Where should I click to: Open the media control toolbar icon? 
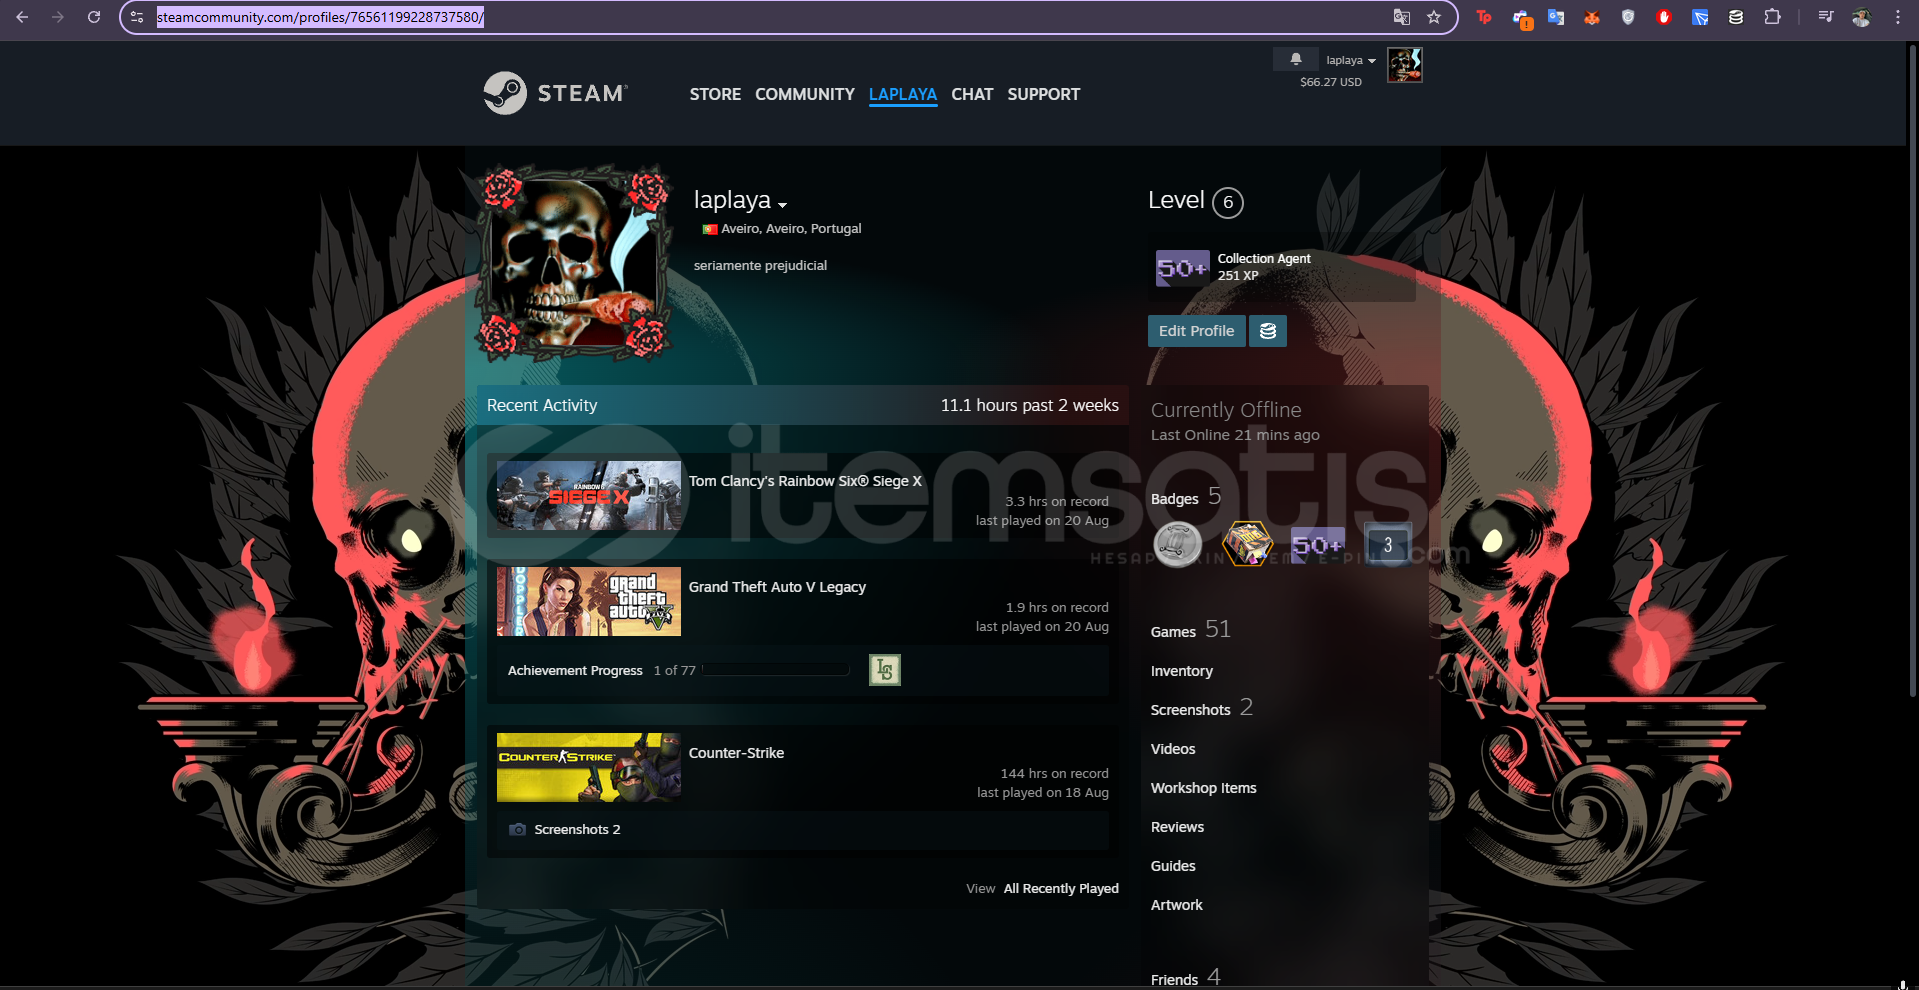pyautogui.click(x=1826, y=17)
